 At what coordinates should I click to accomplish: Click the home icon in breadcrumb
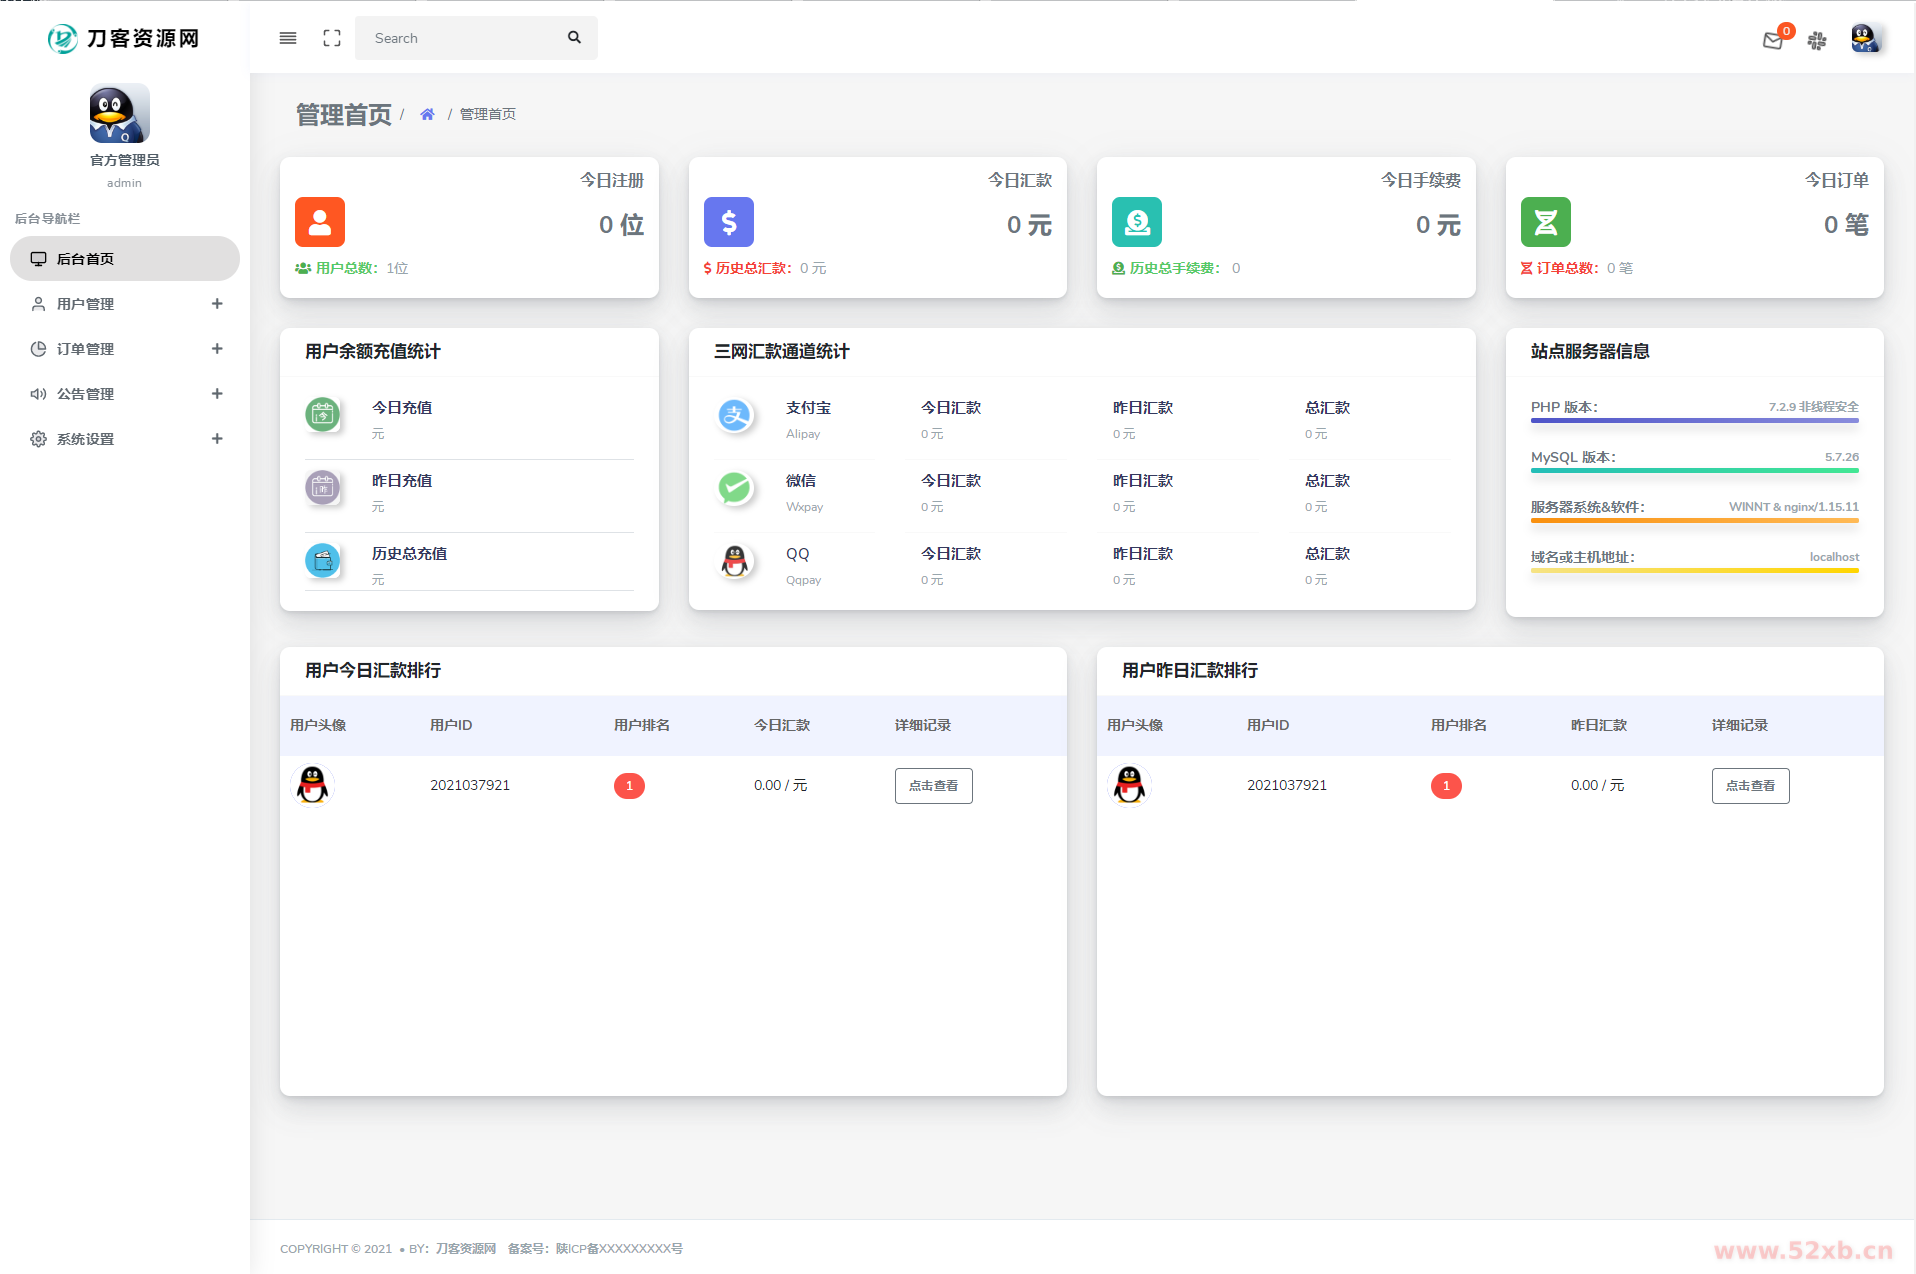(x=427, y=114)
